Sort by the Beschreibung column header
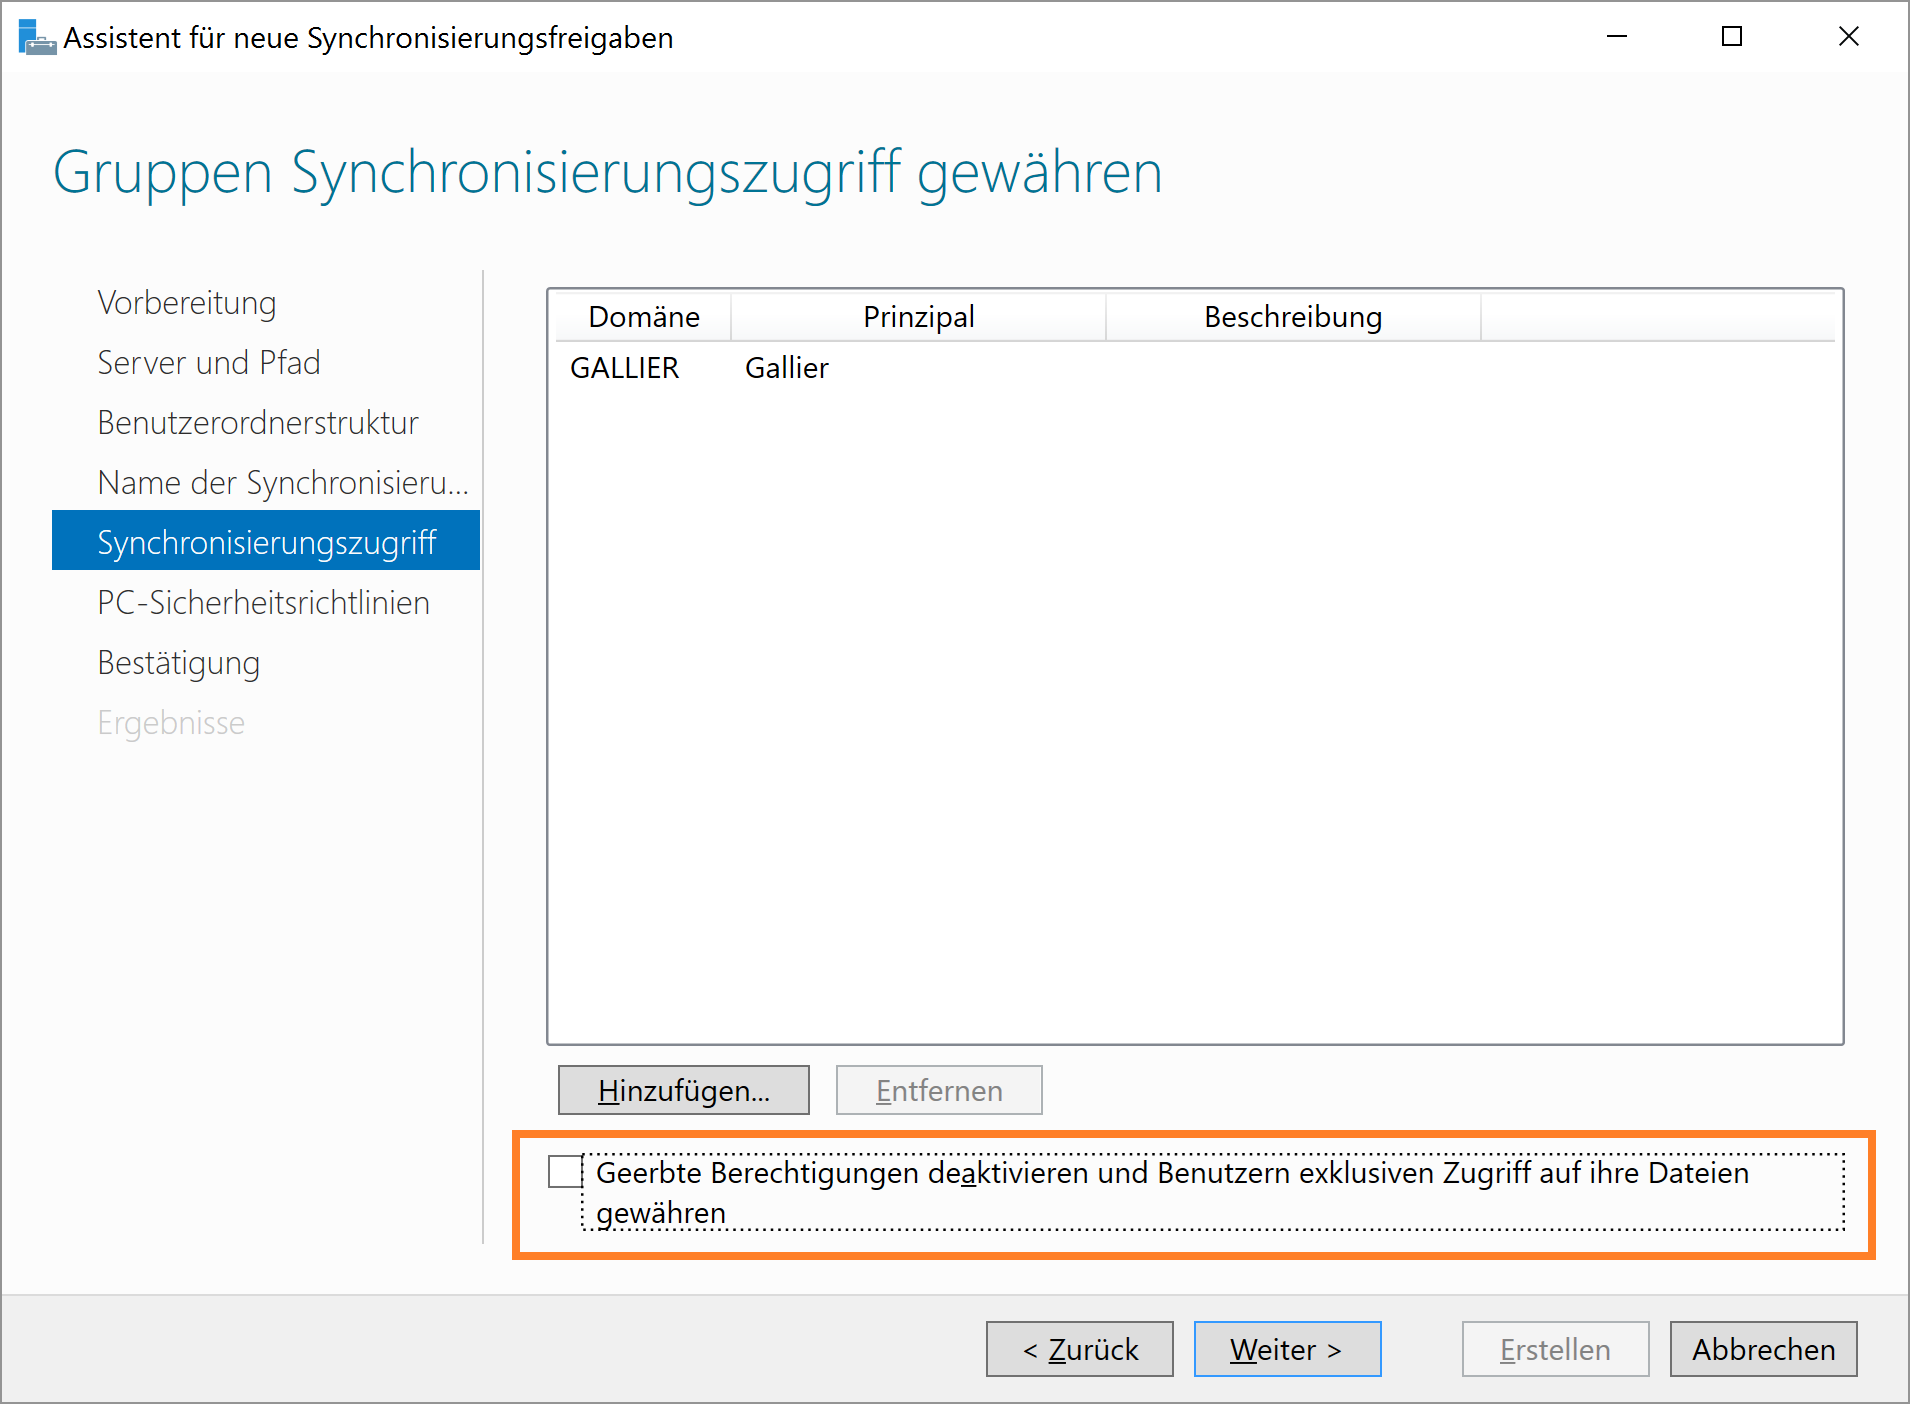1910x1404 pixels. pos(1293,317)
